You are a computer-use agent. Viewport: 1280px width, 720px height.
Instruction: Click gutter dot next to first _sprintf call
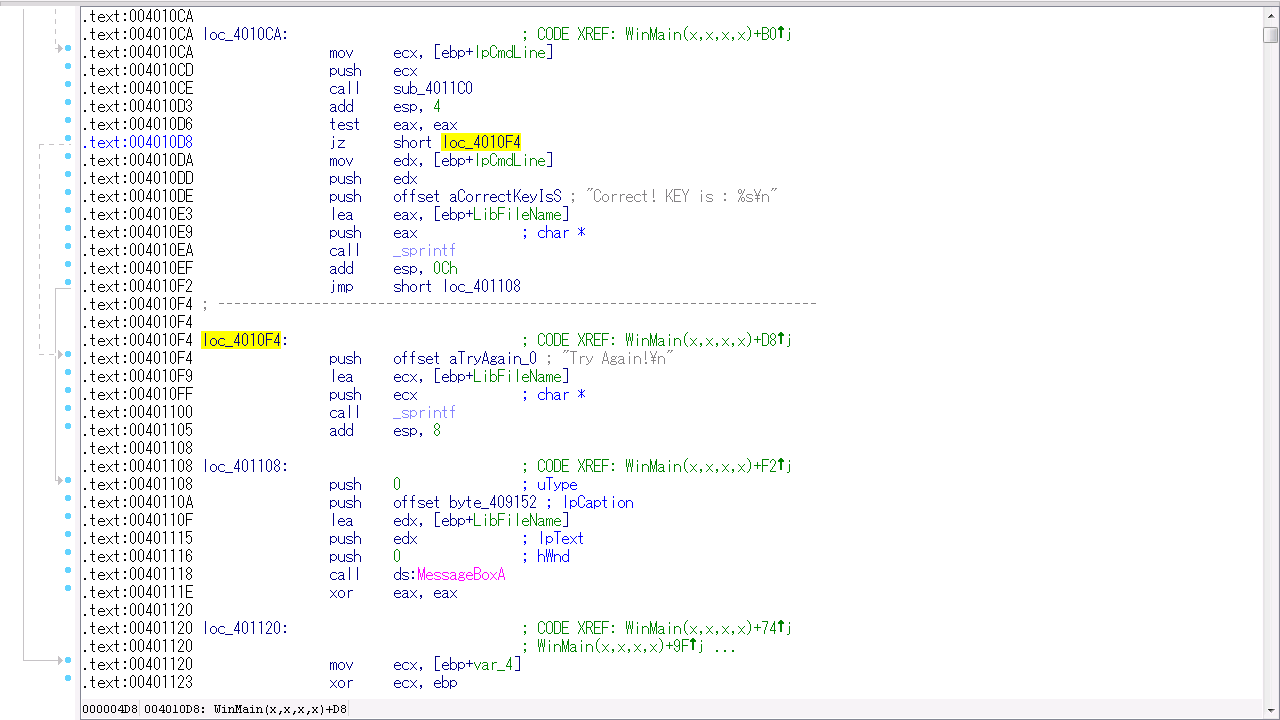(68, 250)
